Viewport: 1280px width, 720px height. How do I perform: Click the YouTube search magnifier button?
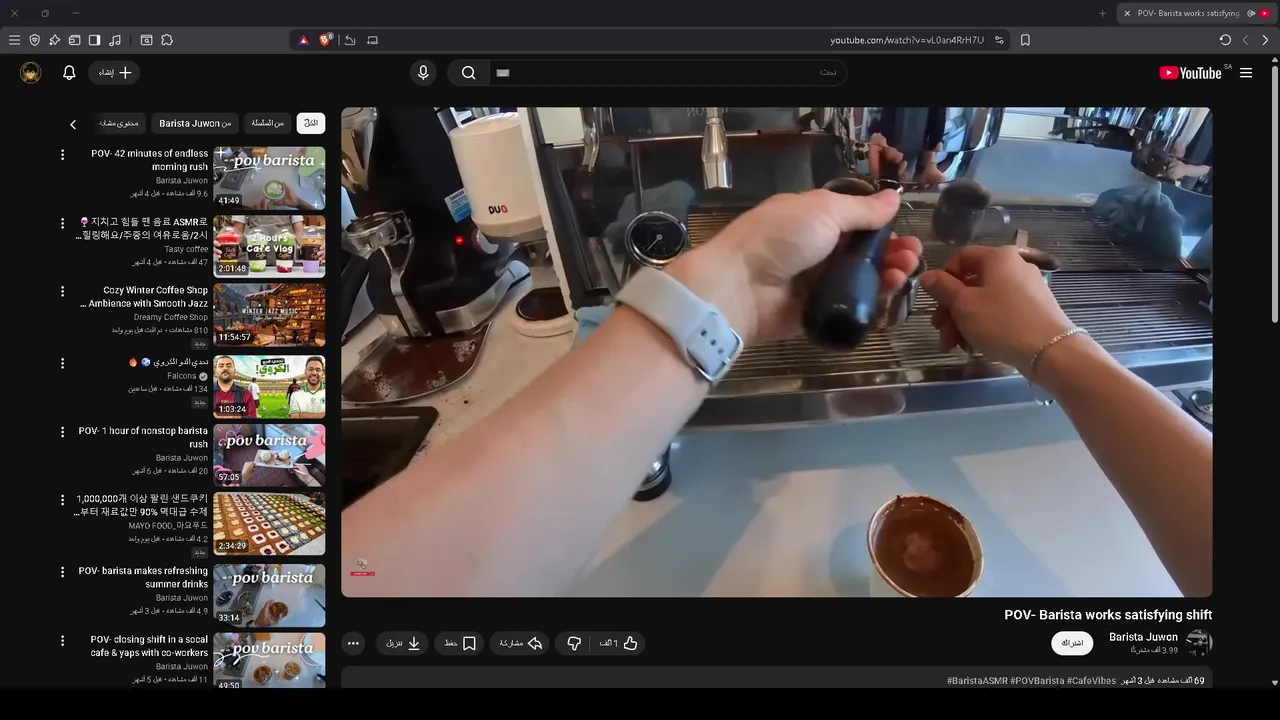click(x=468, y=73)
